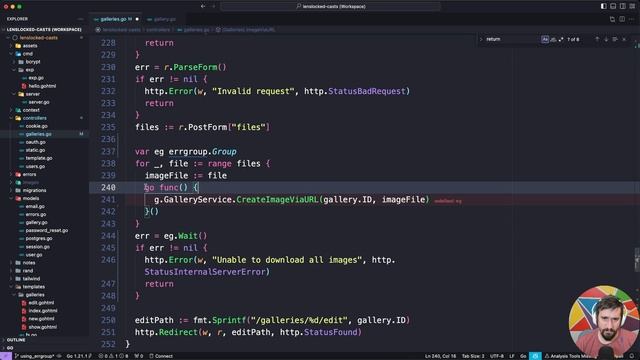Click Connect in status bar

point(161,356)
